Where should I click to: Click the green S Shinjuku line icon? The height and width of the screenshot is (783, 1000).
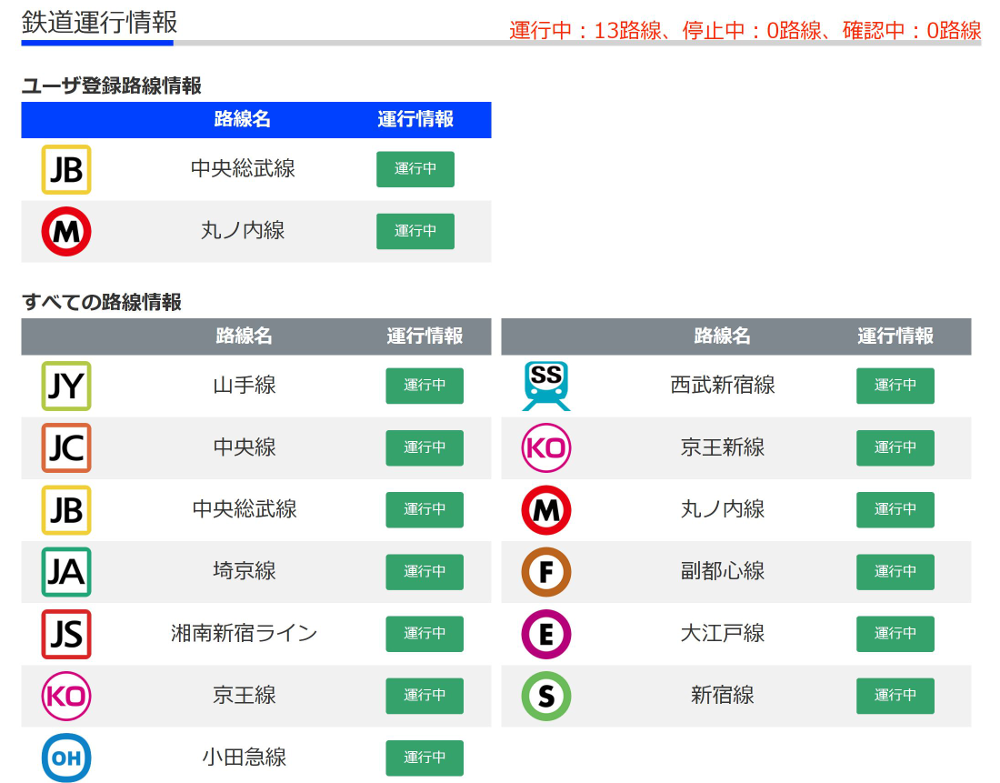547,696
